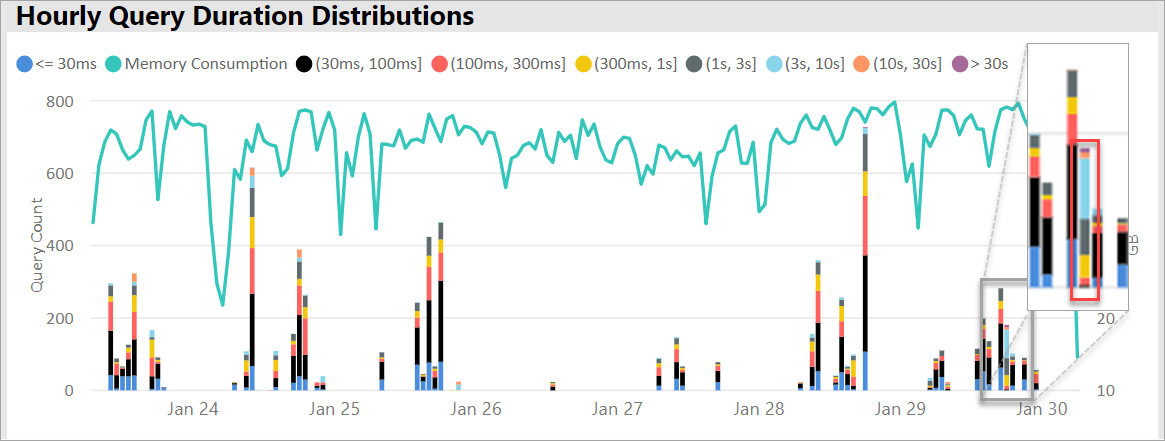
Task: Click the 'Jan 28' x-axis label
Action: (758, 408)
